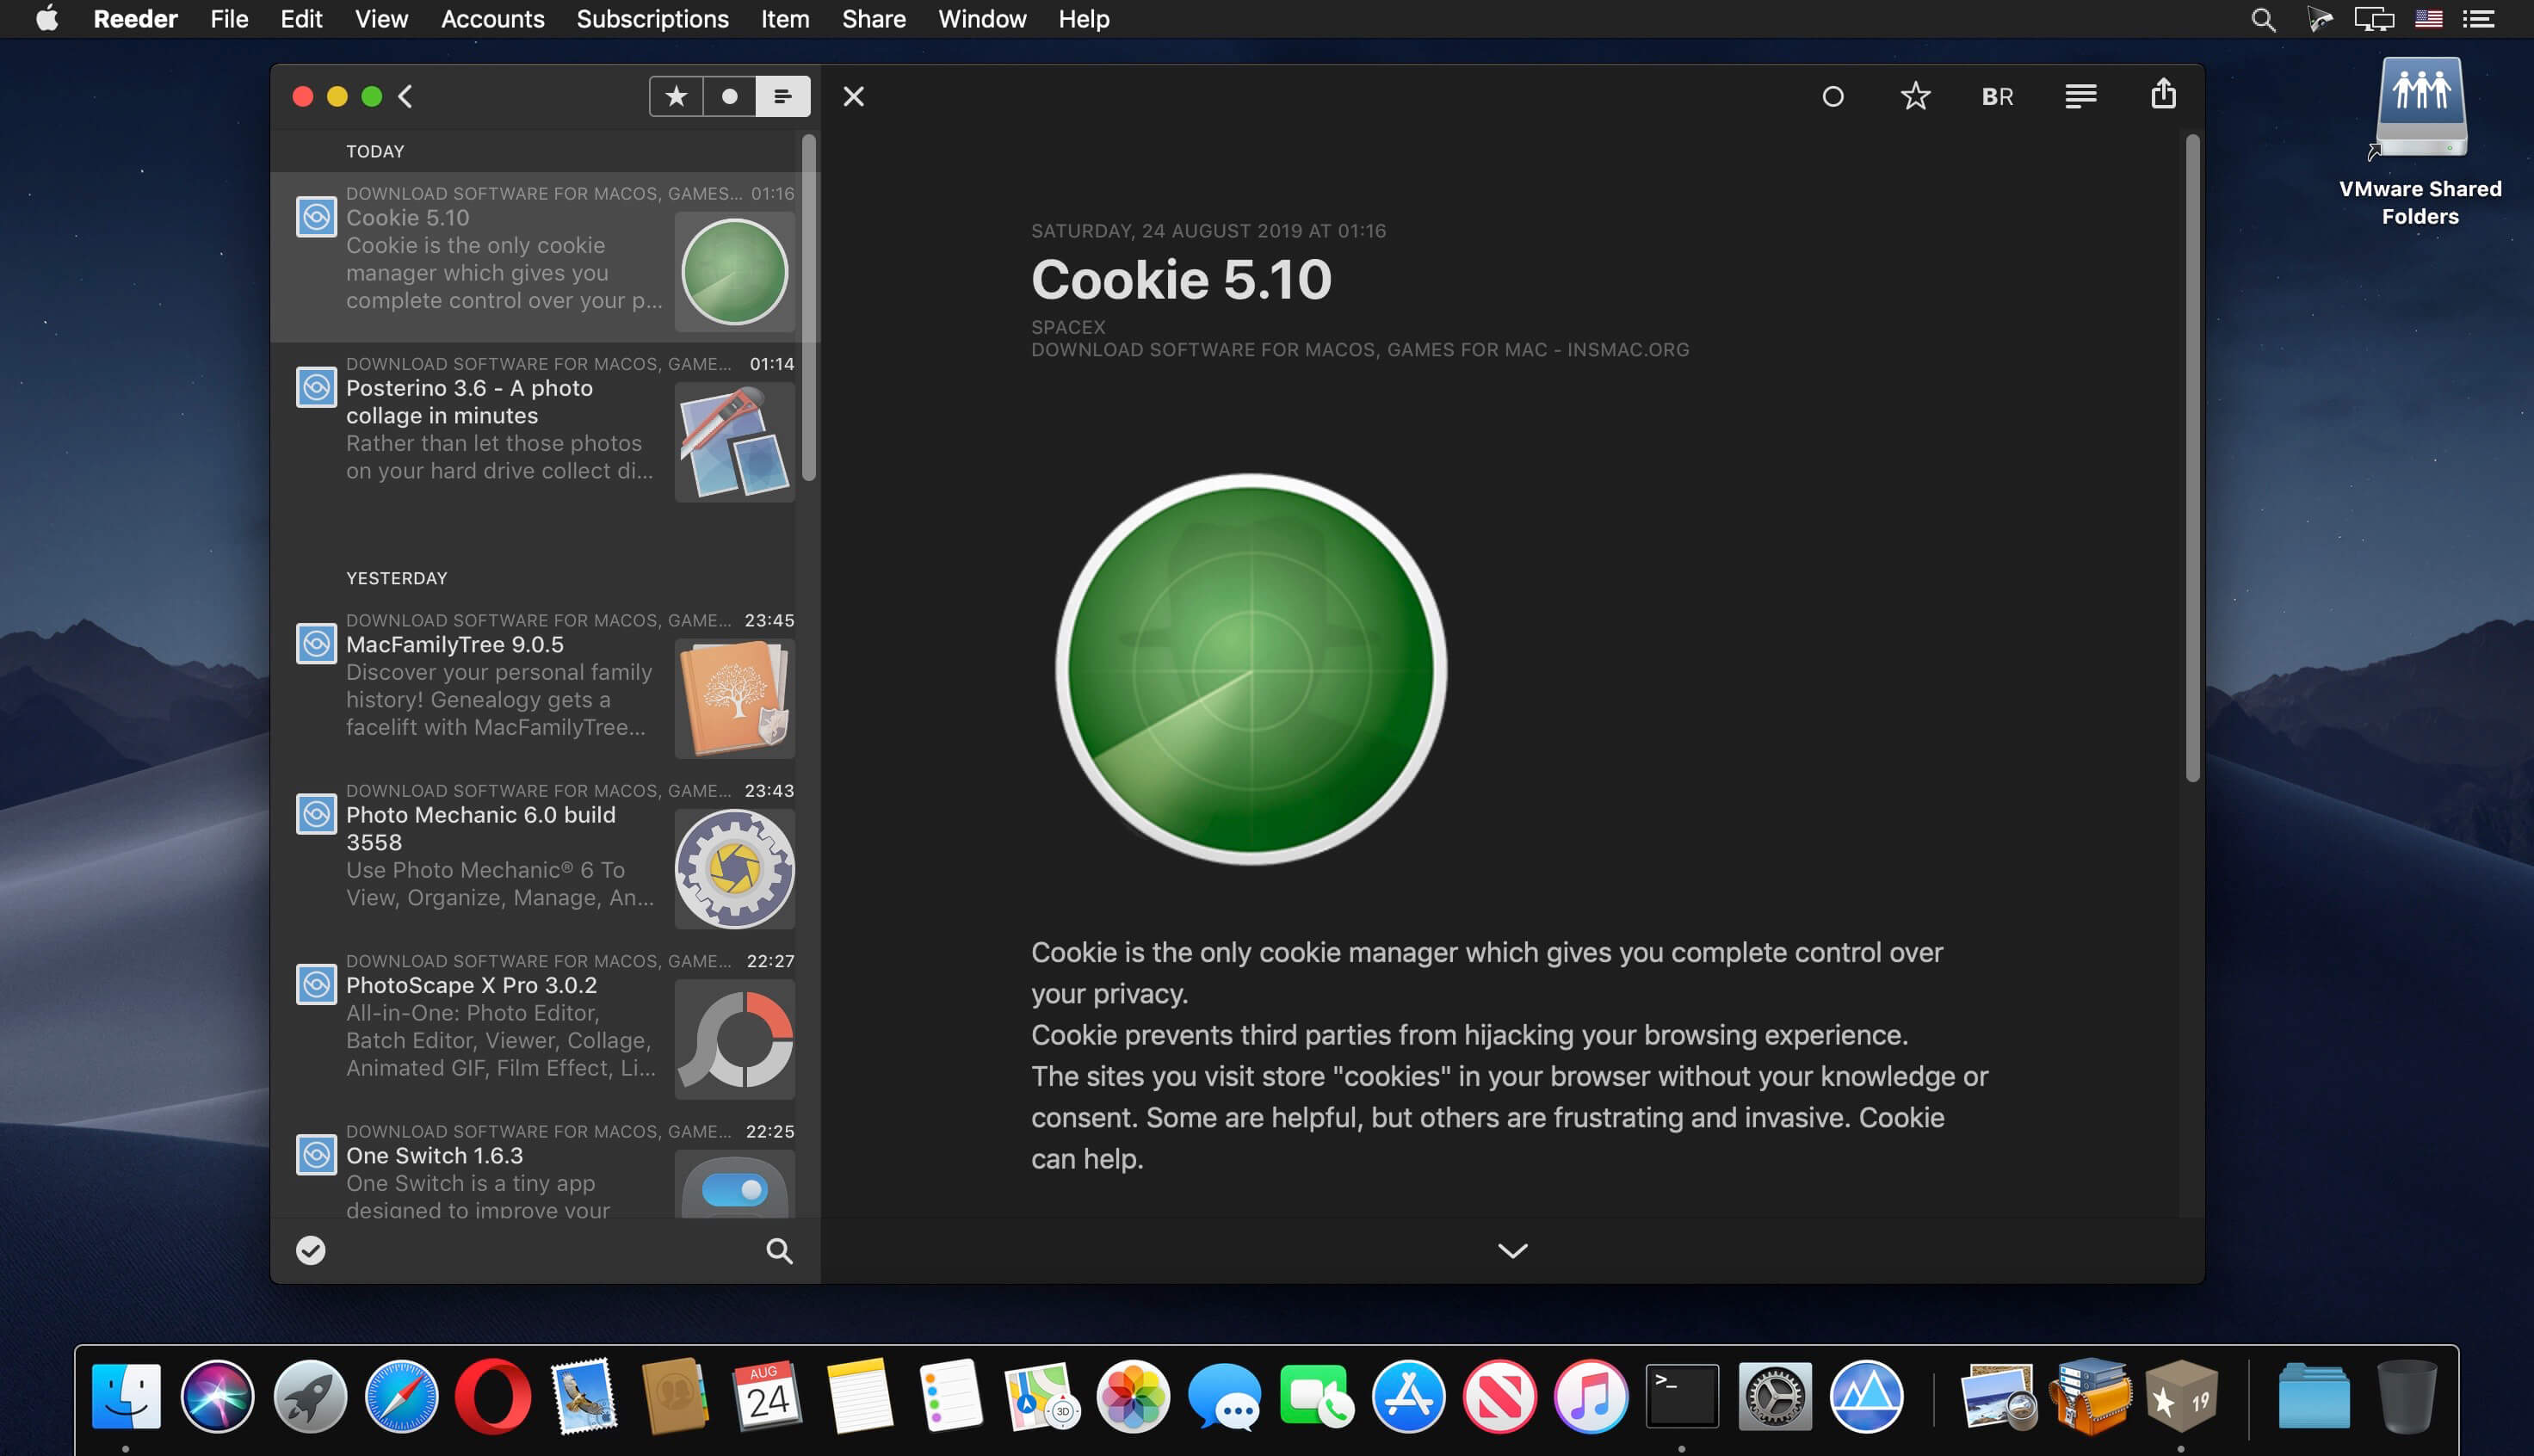
Task: Show unread items filter
Action: 729,96
